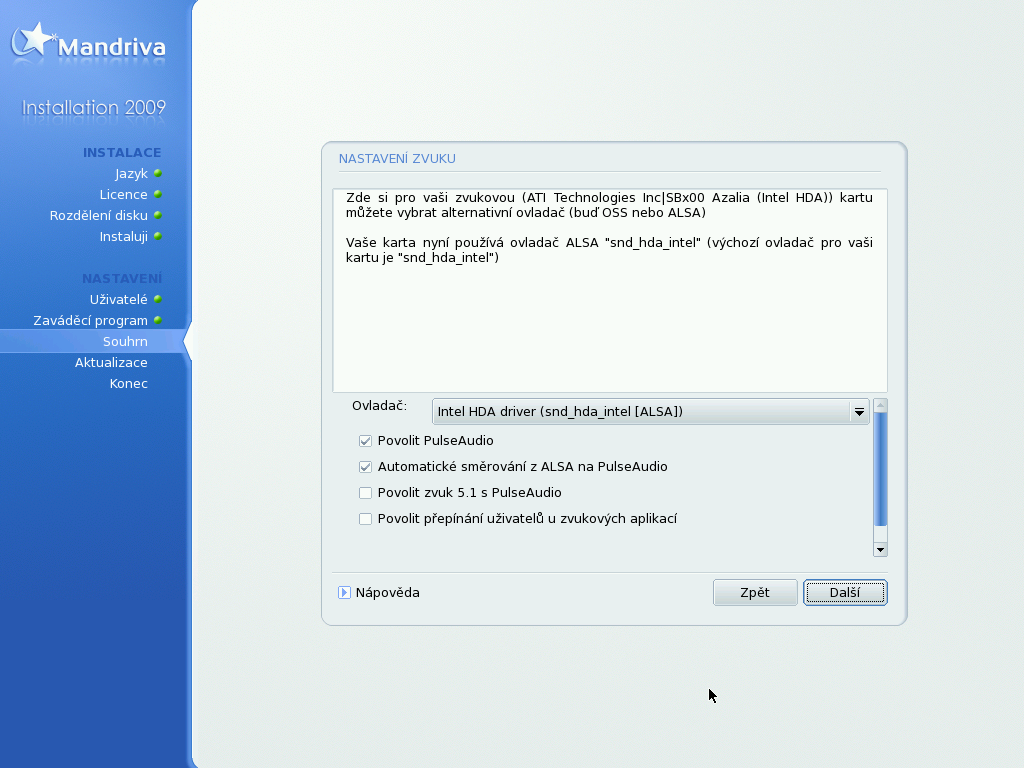Select Licence step in the sidebar
Screen dimensions: 1024x768
[x=123, y=195]
